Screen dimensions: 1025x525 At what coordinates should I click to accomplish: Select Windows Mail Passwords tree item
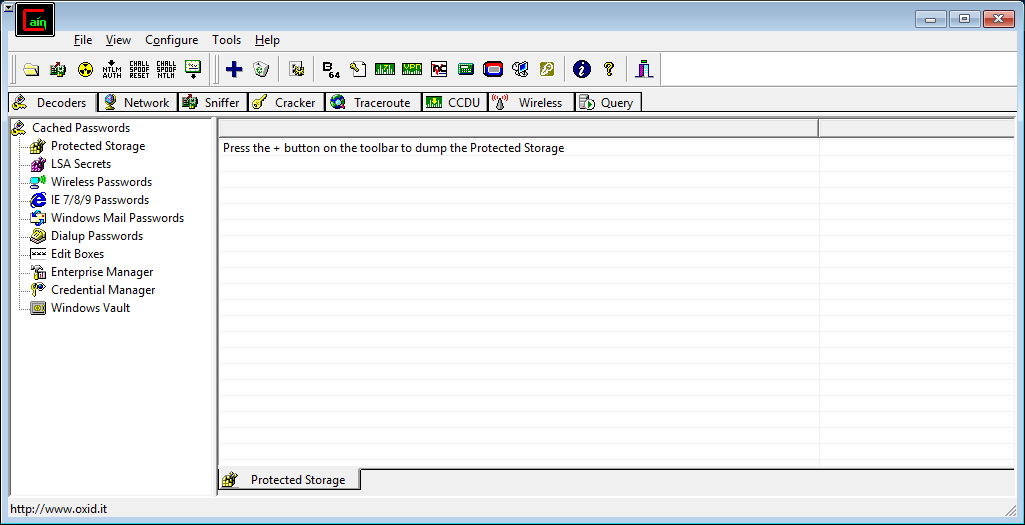coord(118,218)
